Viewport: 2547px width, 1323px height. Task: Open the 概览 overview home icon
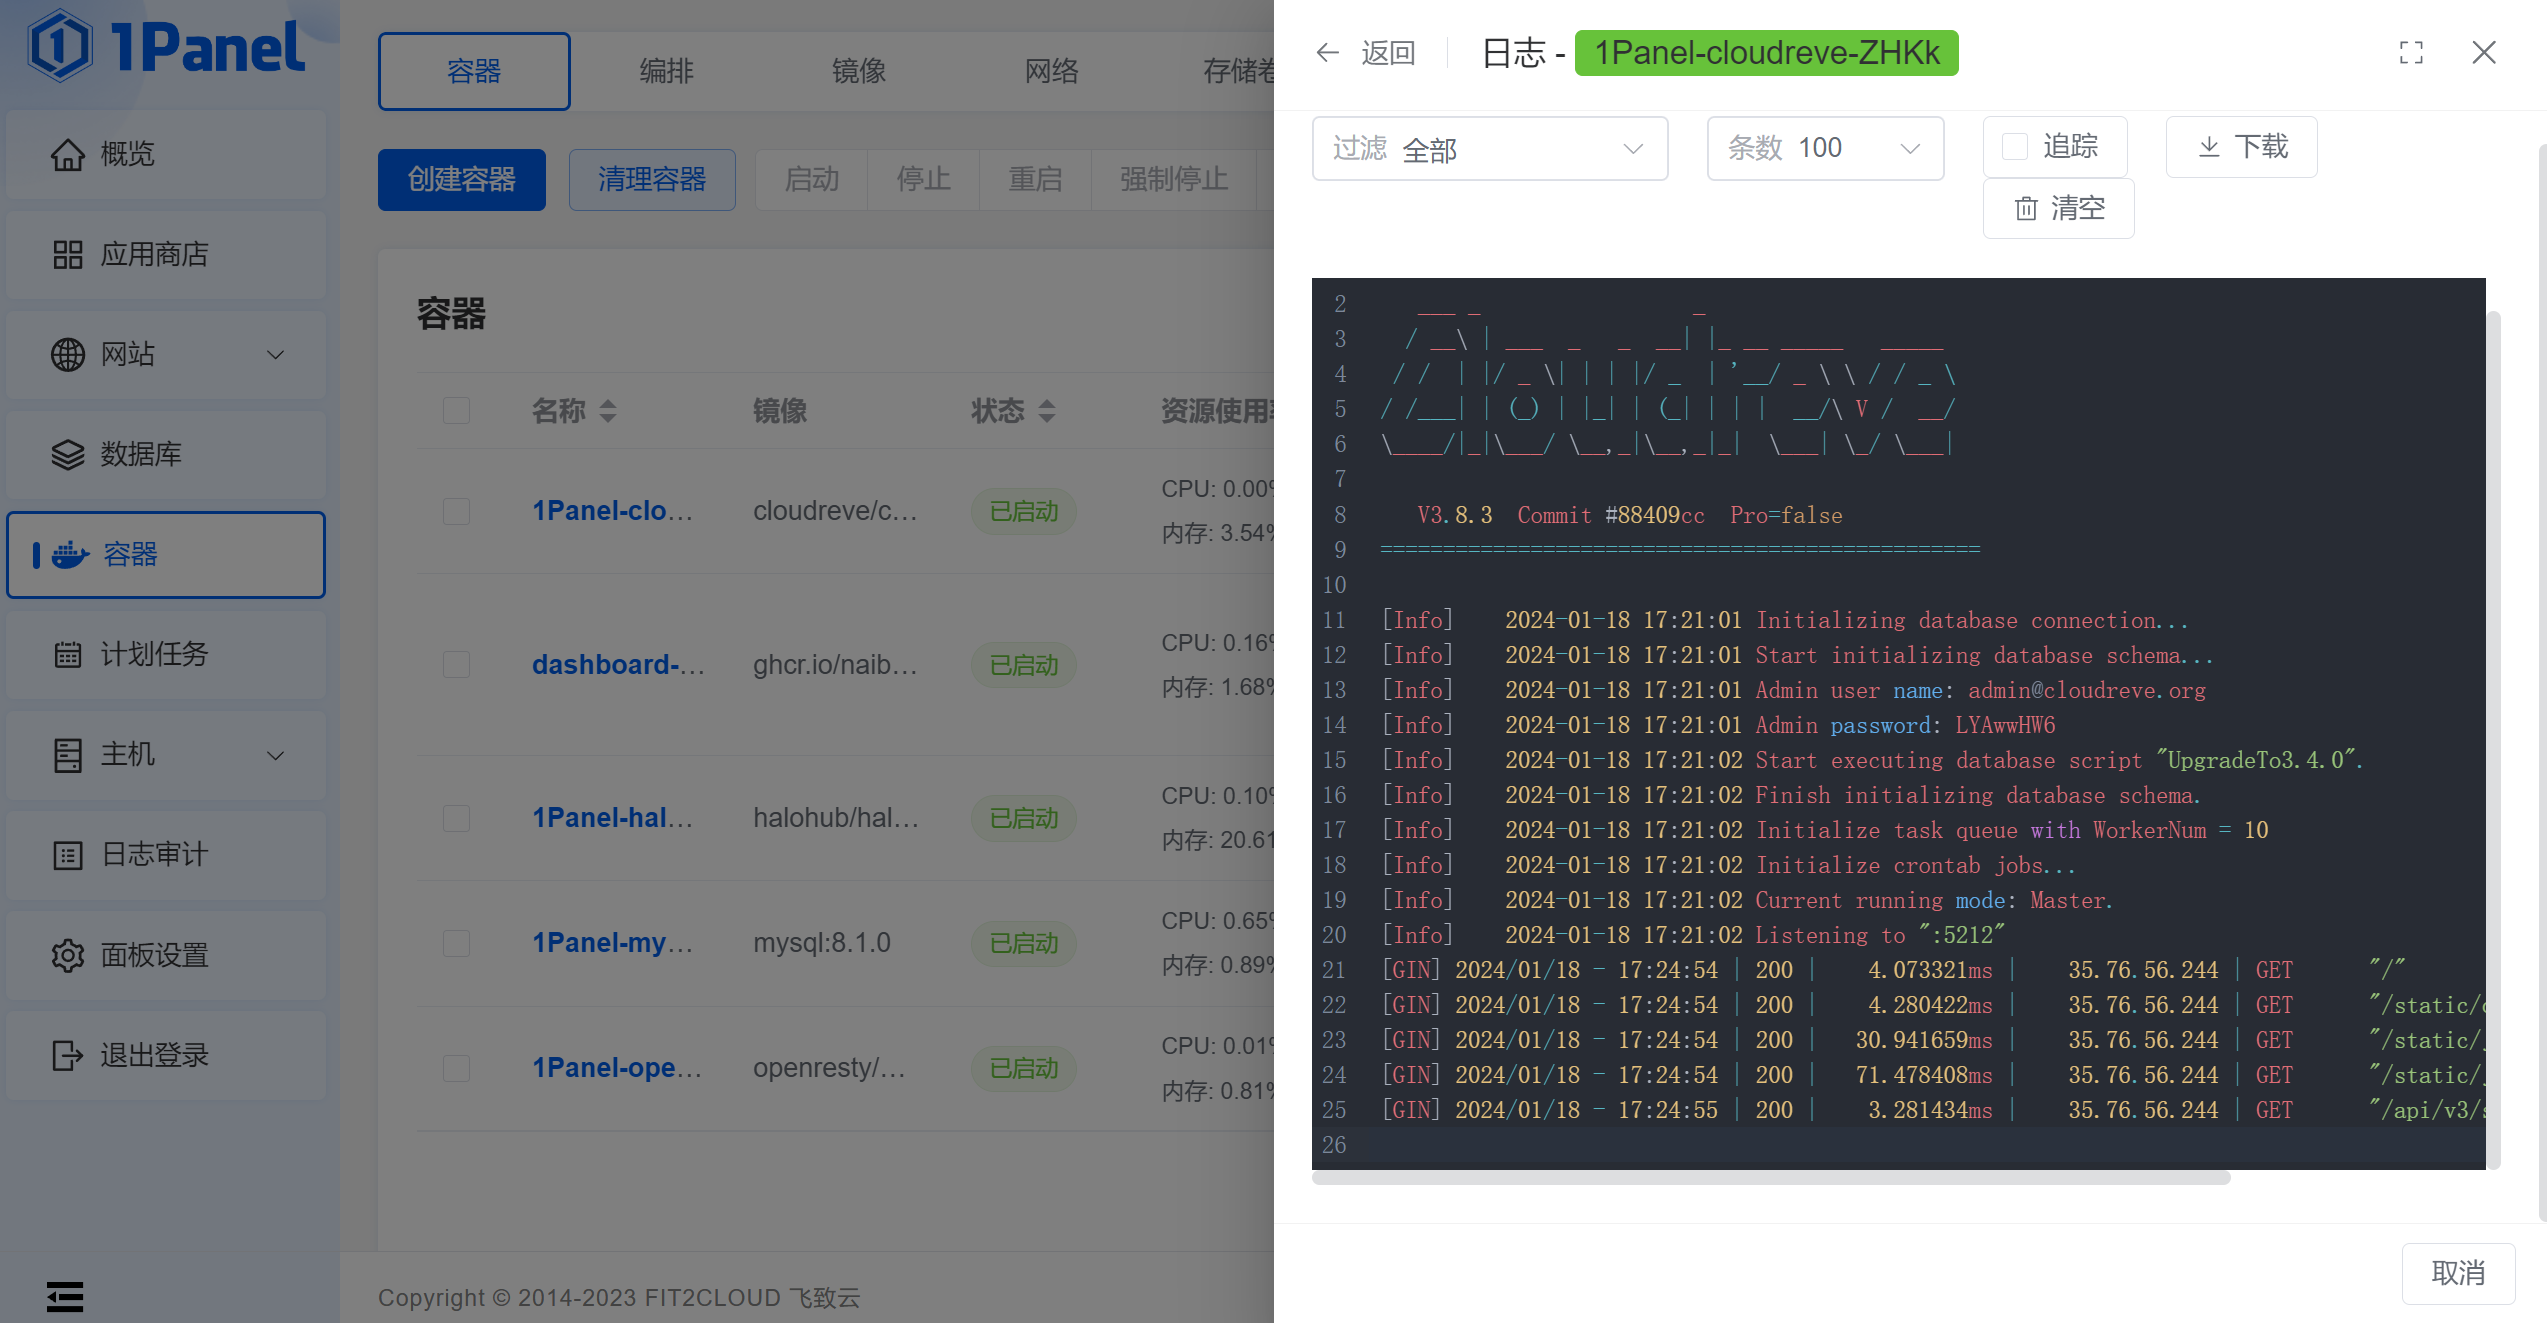point(68,154)
